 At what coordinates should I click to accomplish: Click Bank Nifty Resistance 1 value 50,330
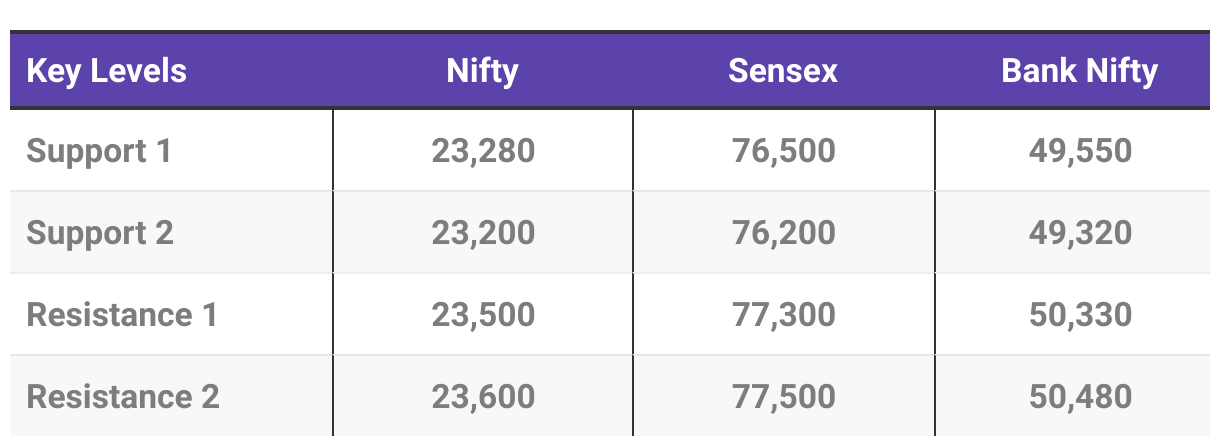(x=1080, y=315)
